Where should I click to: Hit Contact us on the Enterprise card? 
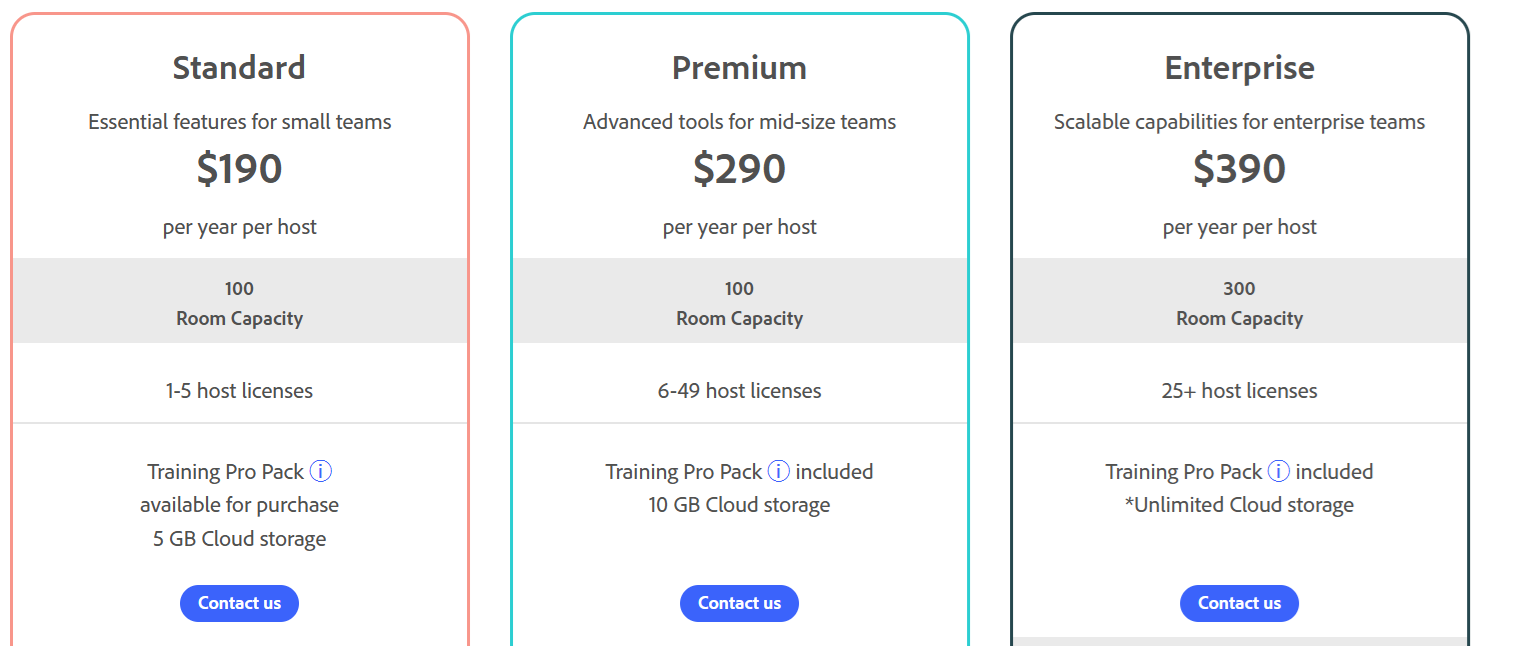point(1239,603)
